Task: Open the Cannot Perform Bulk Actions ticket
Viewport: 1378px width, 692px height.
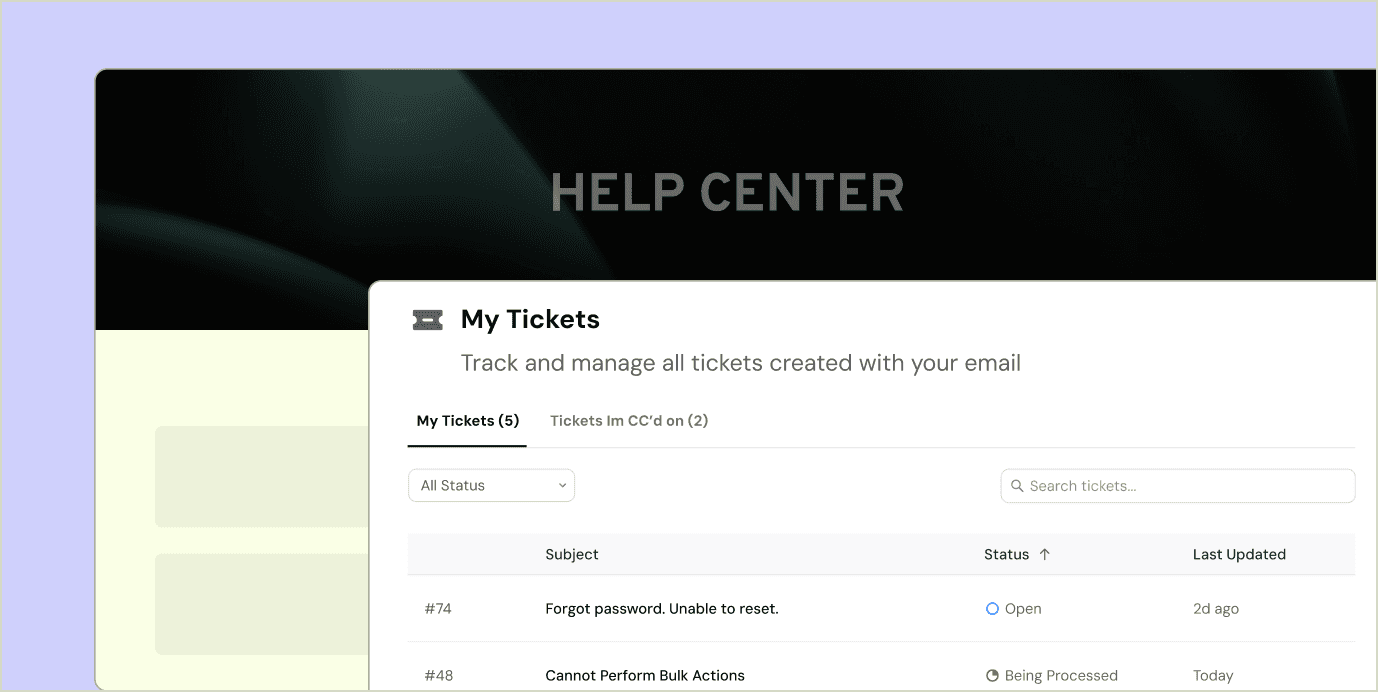Action: tap(644, 675)
